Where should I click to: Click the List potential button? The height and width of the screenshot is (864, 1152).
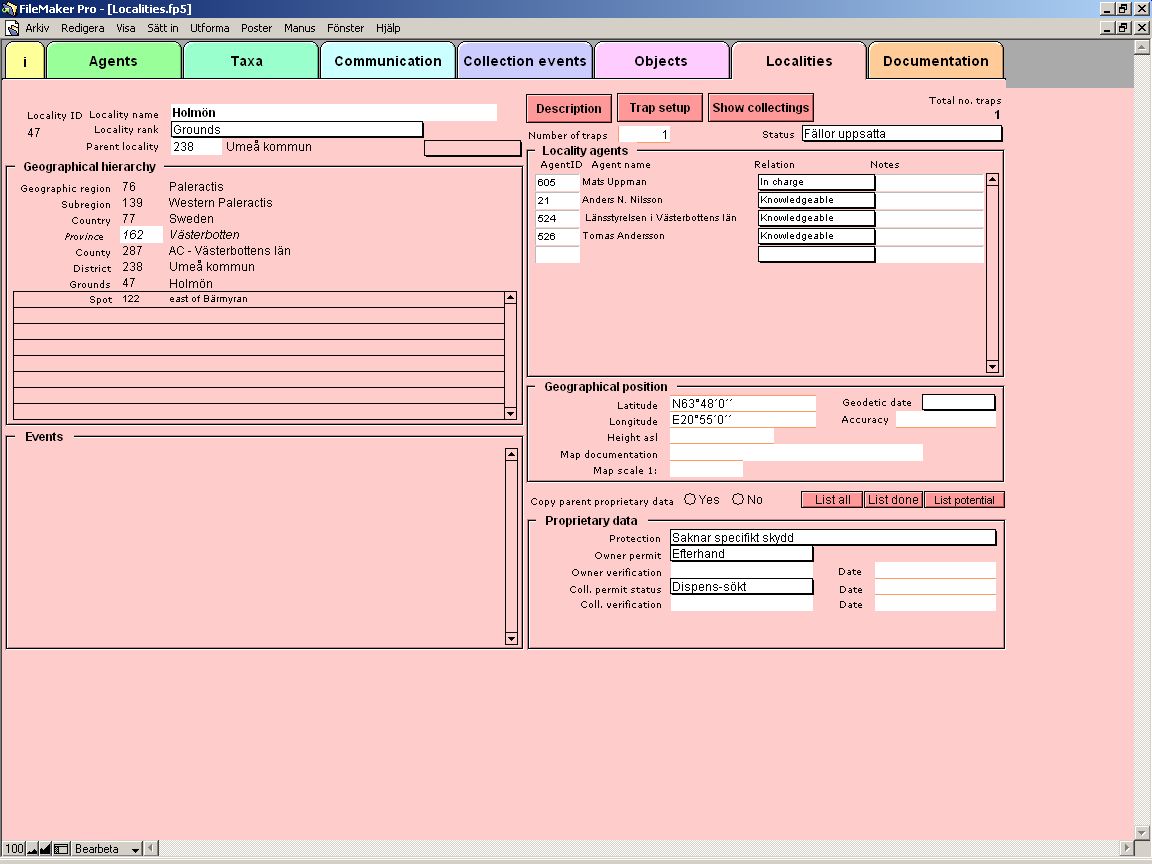tap(963, 500)
